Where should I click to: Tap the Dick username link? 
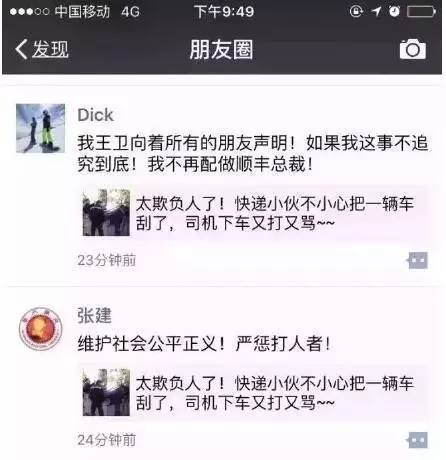tap(95, 115)
